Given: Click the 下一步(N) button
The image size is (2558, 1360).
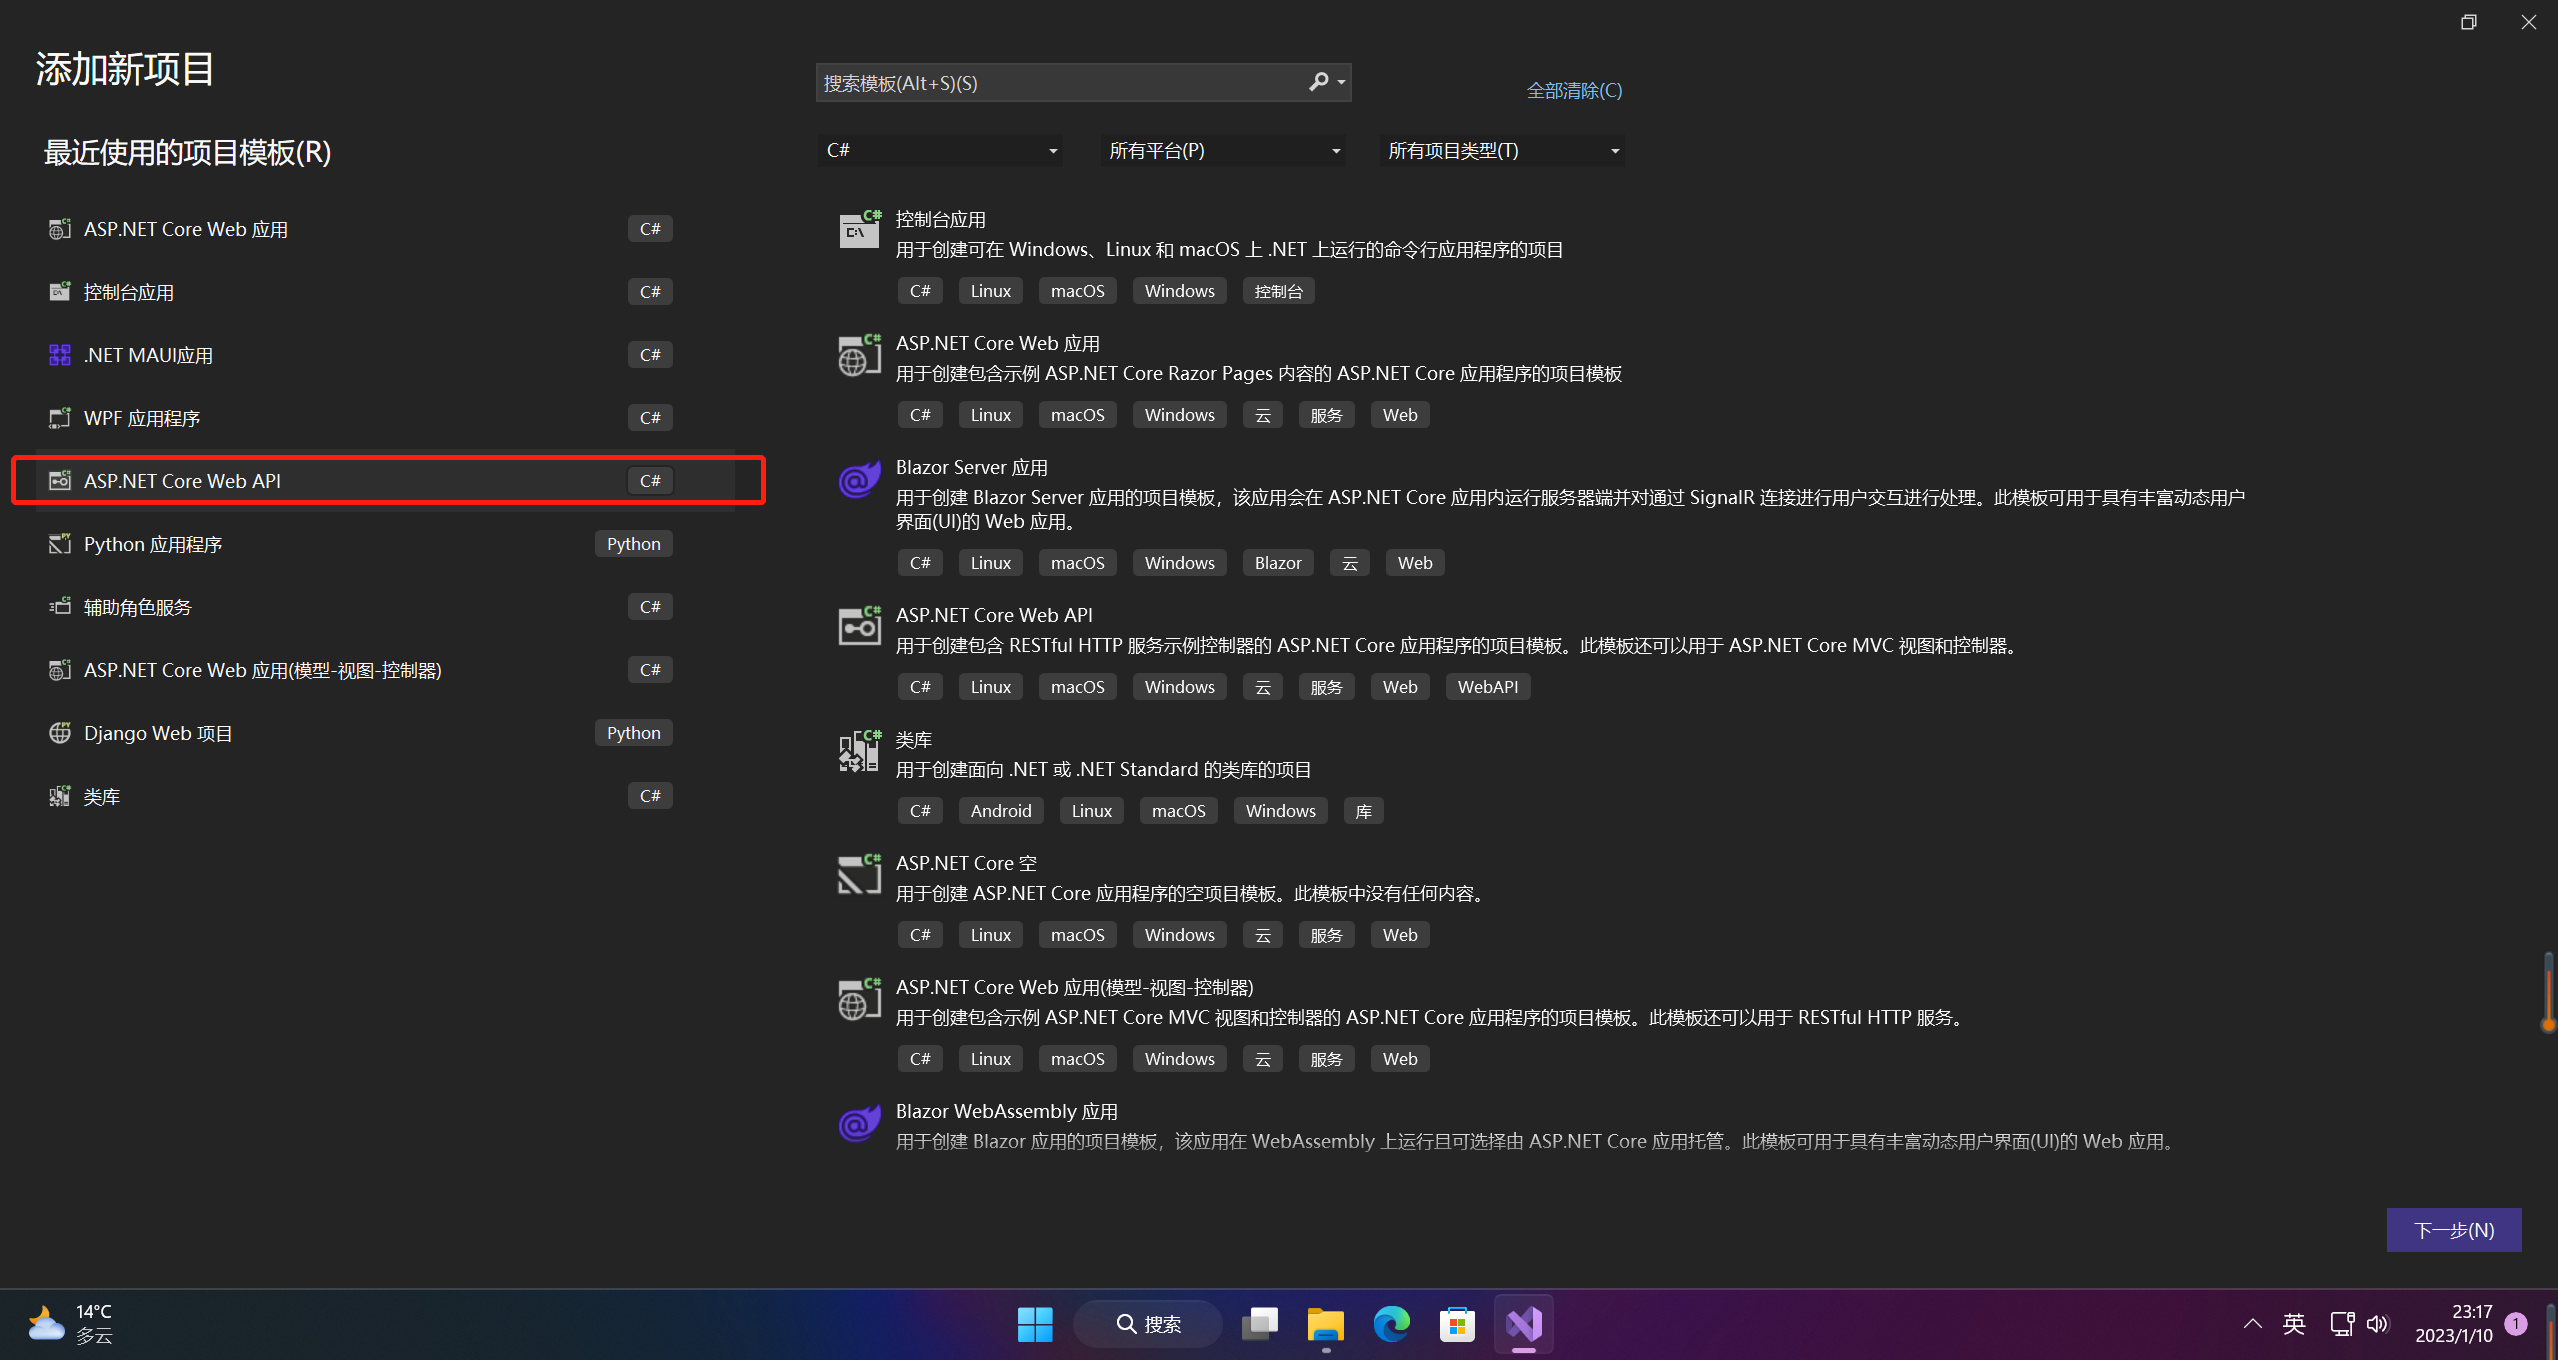Looking at the screenshot, I should [x=2454, y=1230].
